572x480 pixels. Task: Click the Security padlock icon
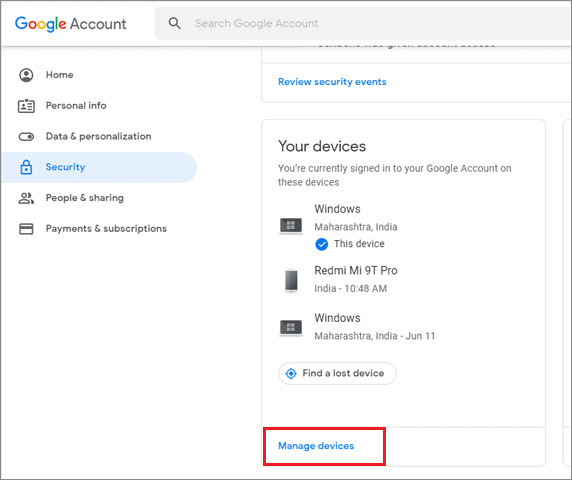pyautogui.click(x=26, y=167)
